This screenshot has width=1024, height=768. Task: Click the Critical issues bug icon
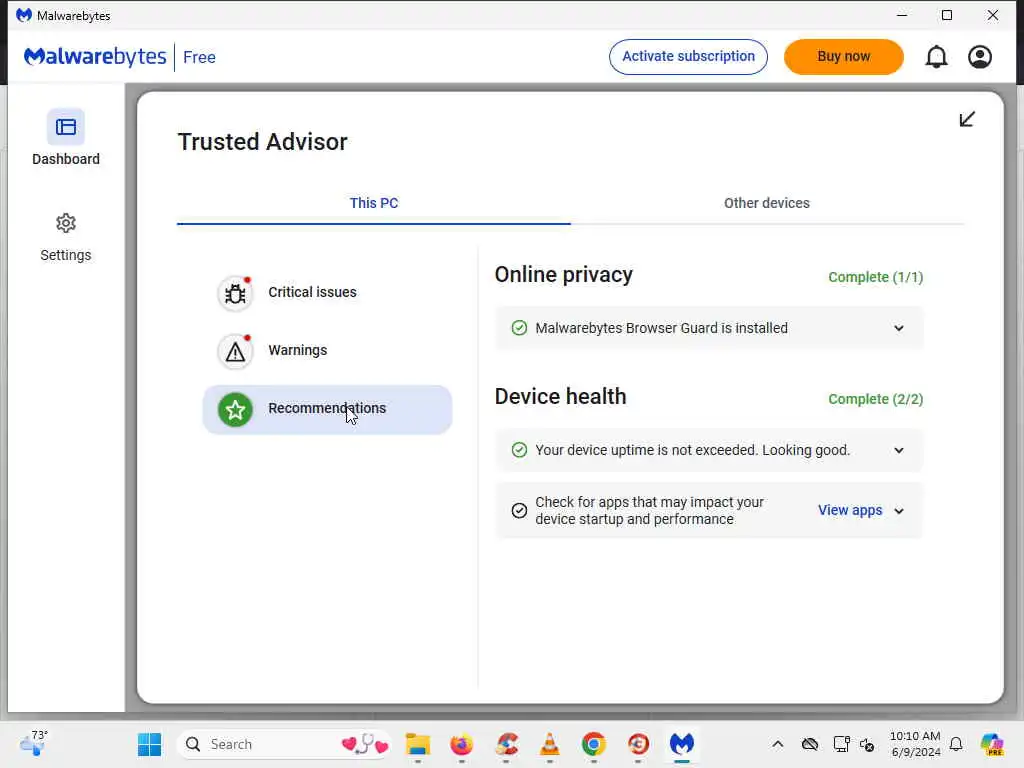click(x=235, y=293)
